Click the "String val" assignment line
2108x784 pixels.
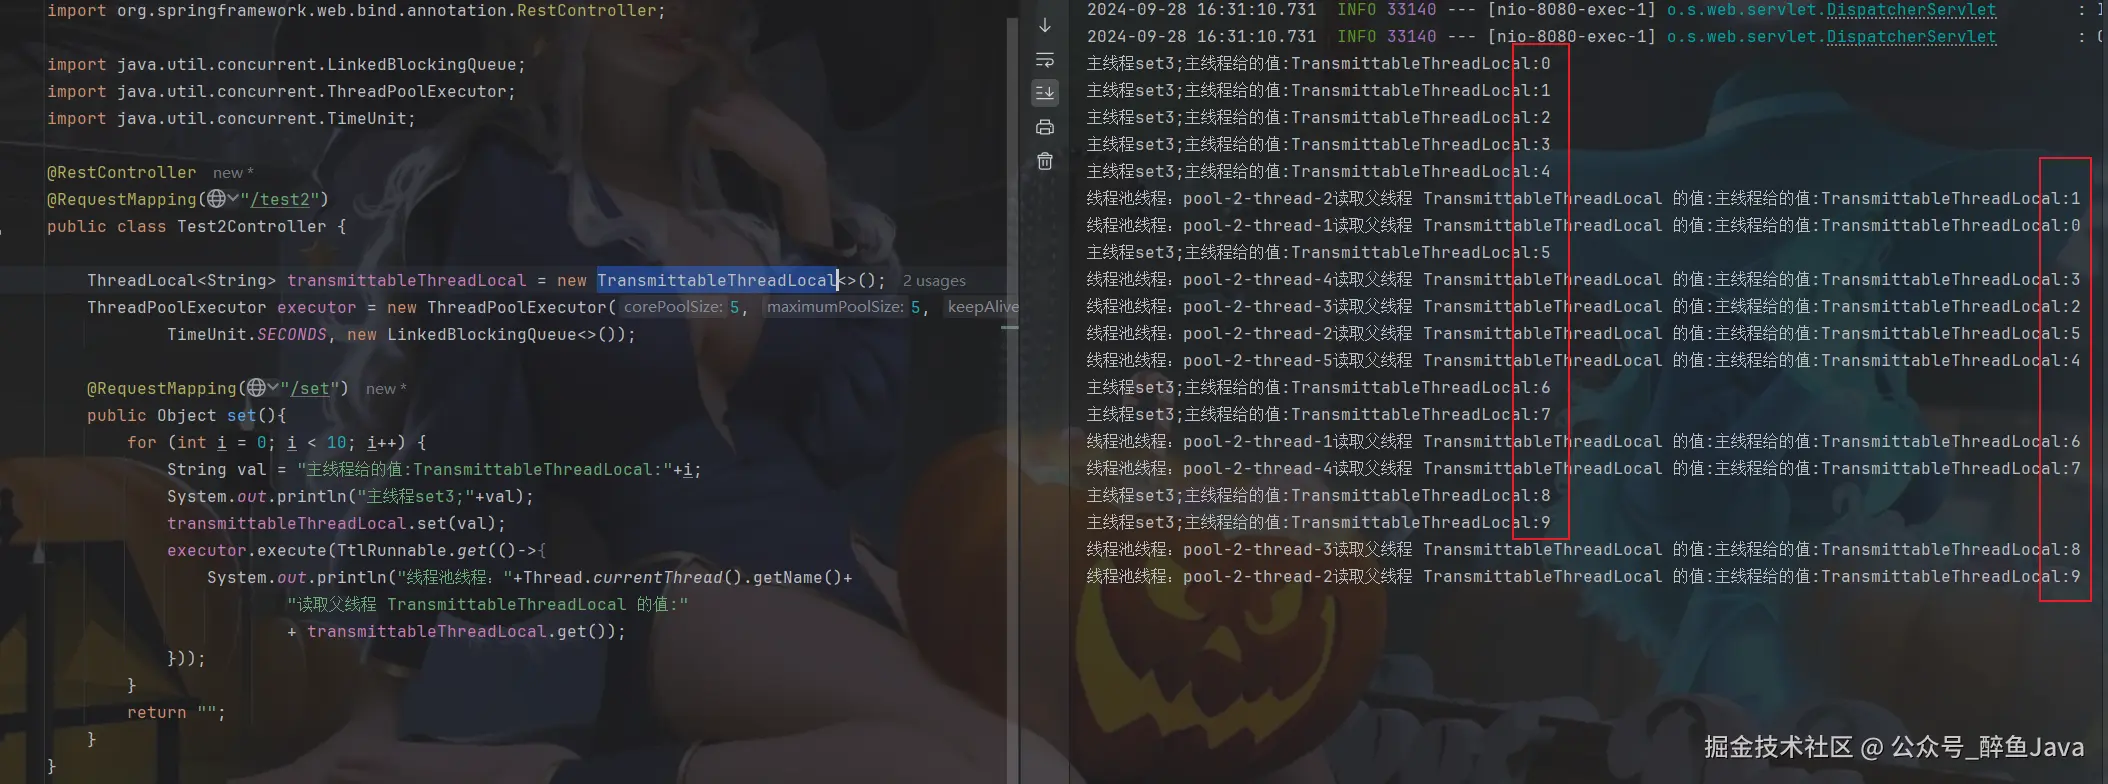pyautogui.click(x=434, y=469)
